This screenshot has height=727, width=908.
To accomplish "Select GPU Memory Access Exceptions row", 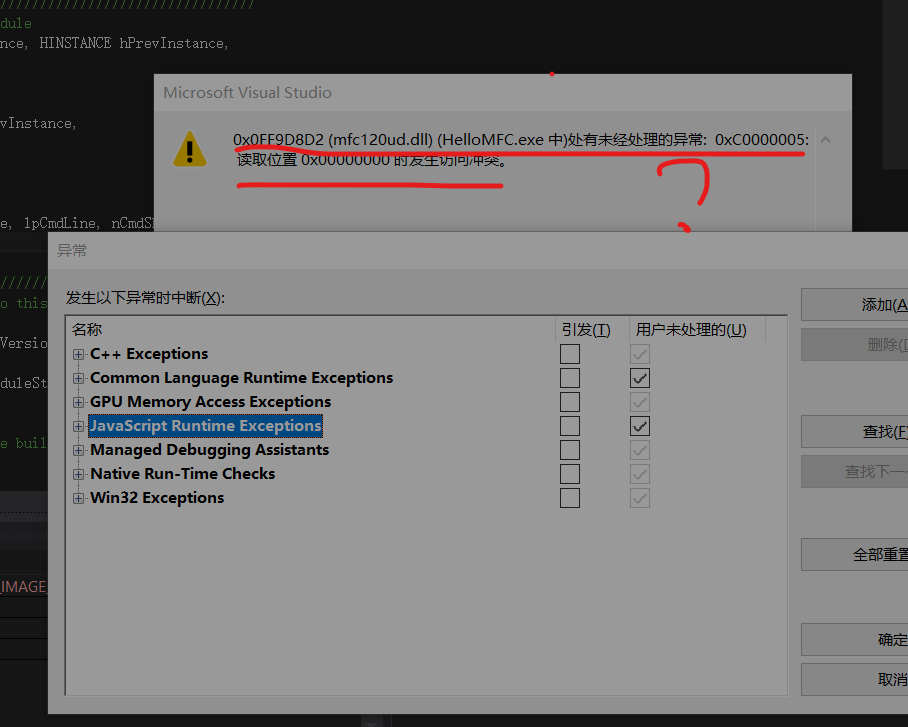I will tap(210, 402).
